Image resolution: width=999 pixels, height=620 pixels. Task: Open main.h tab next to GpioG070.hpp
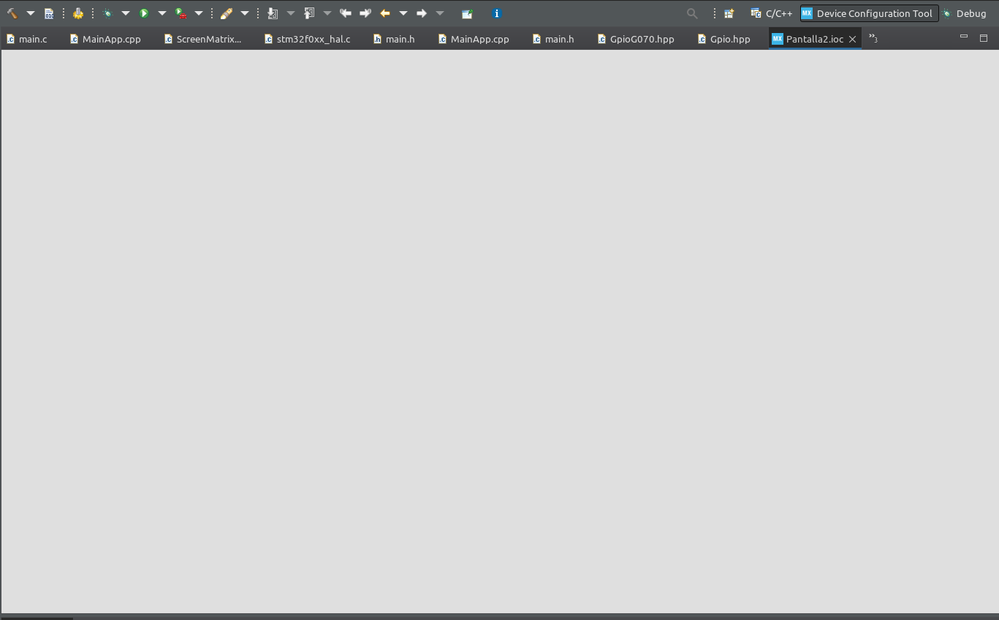click(553, 39)
